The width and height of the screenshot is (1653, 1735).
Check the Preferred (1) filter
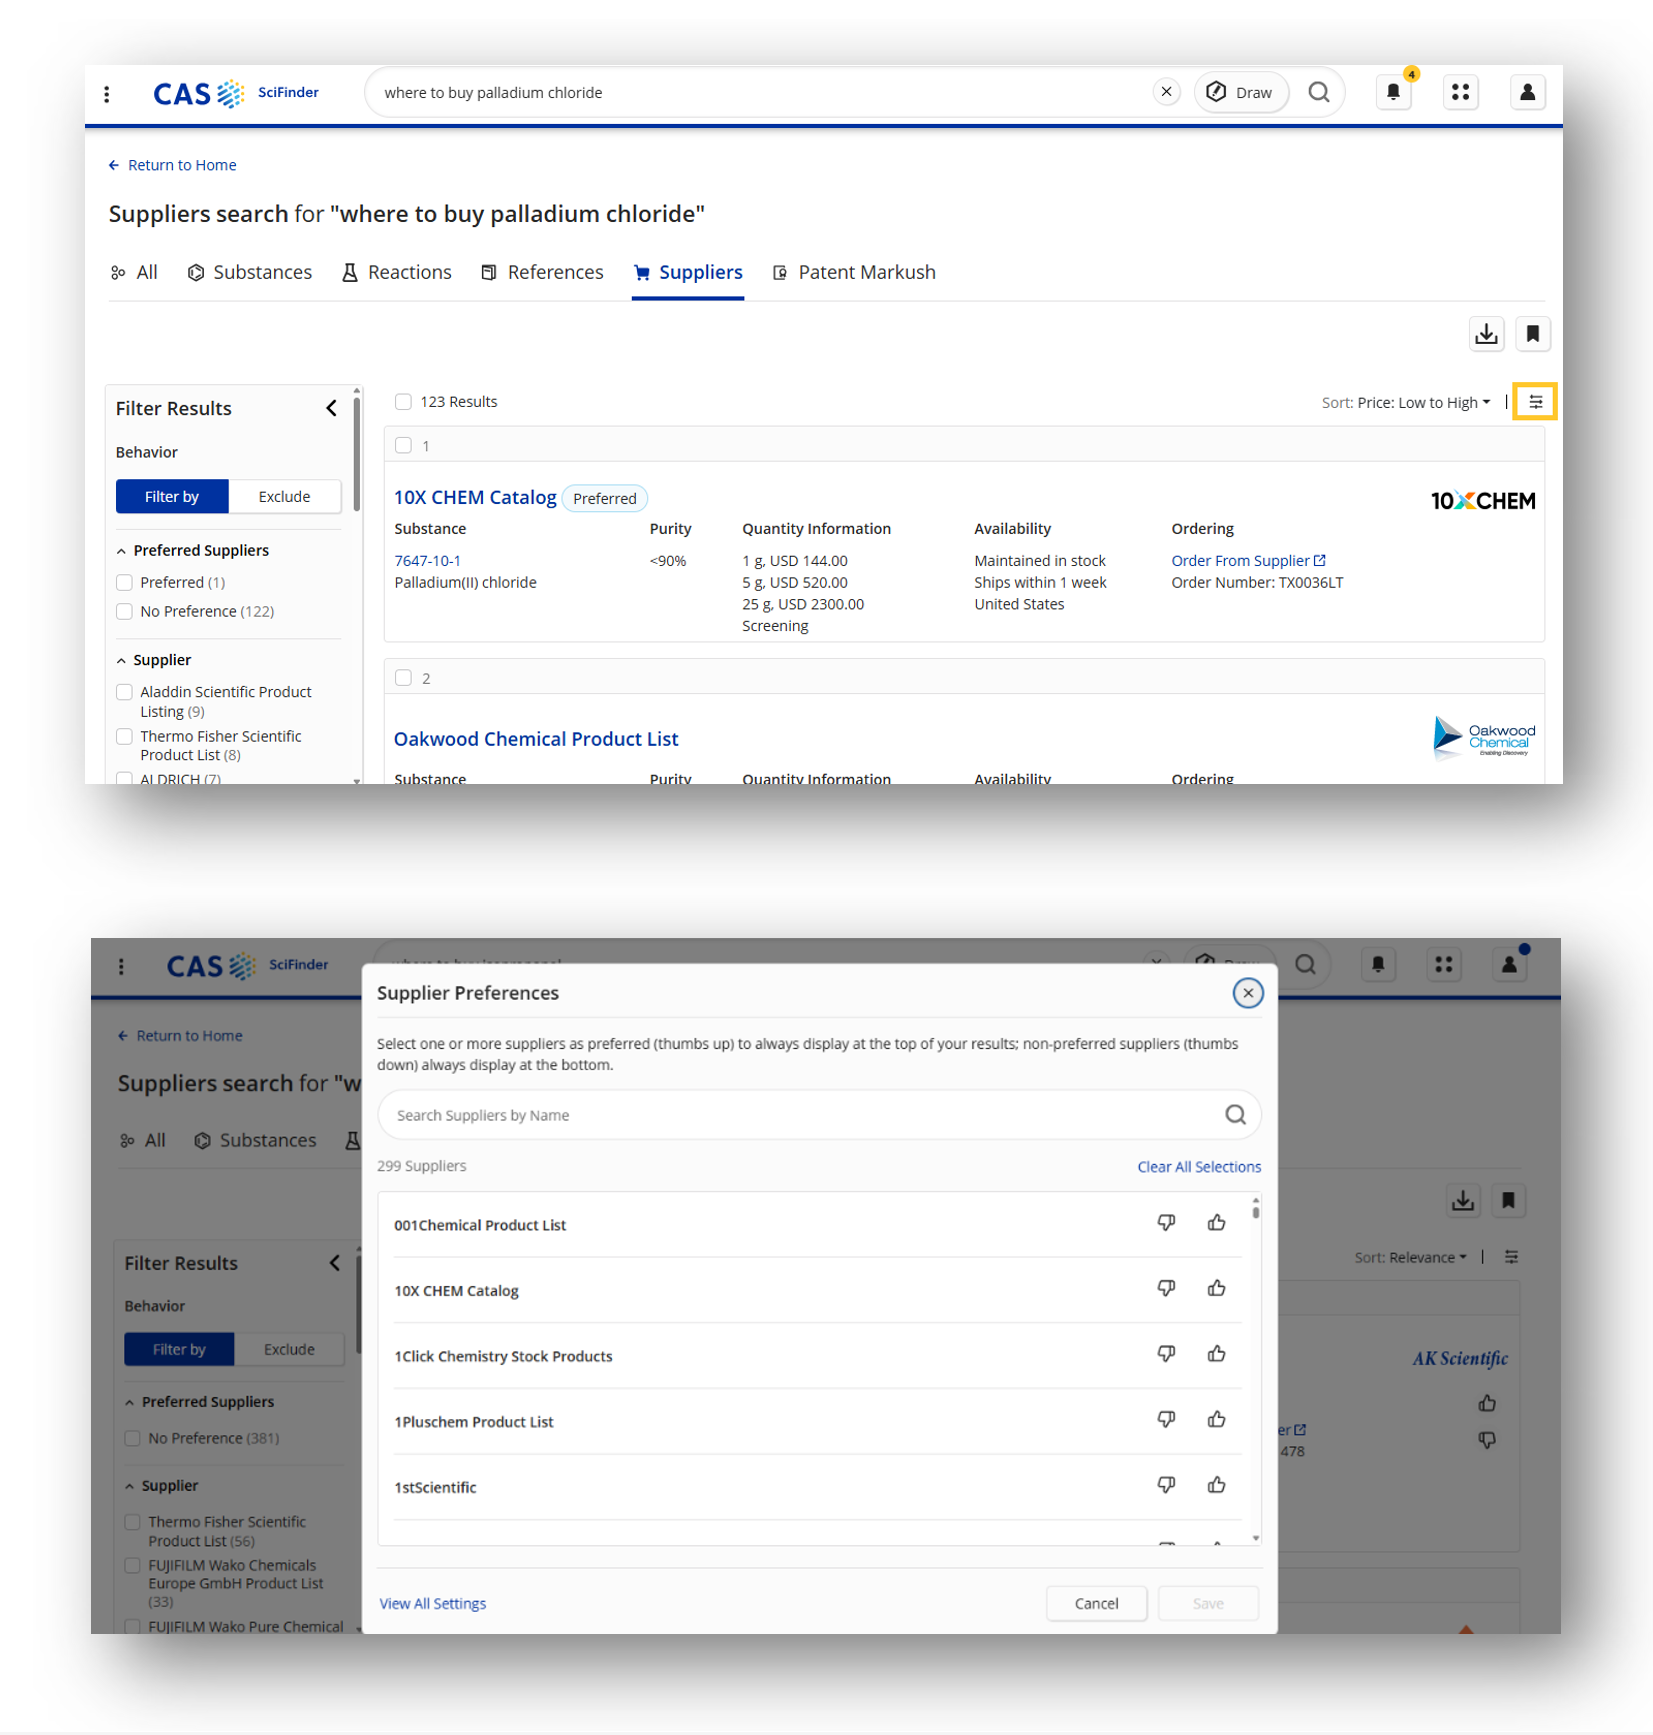coord(125,583)
